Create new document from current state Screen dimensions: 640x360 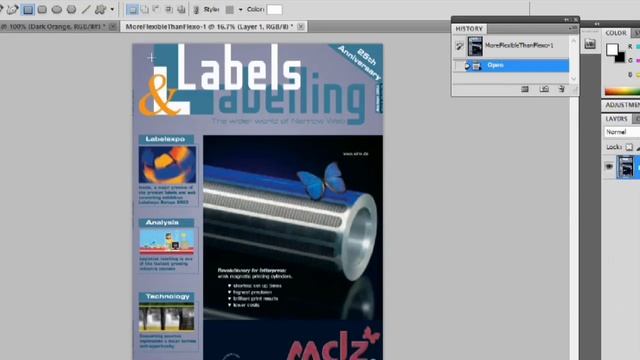click(525, 89)
